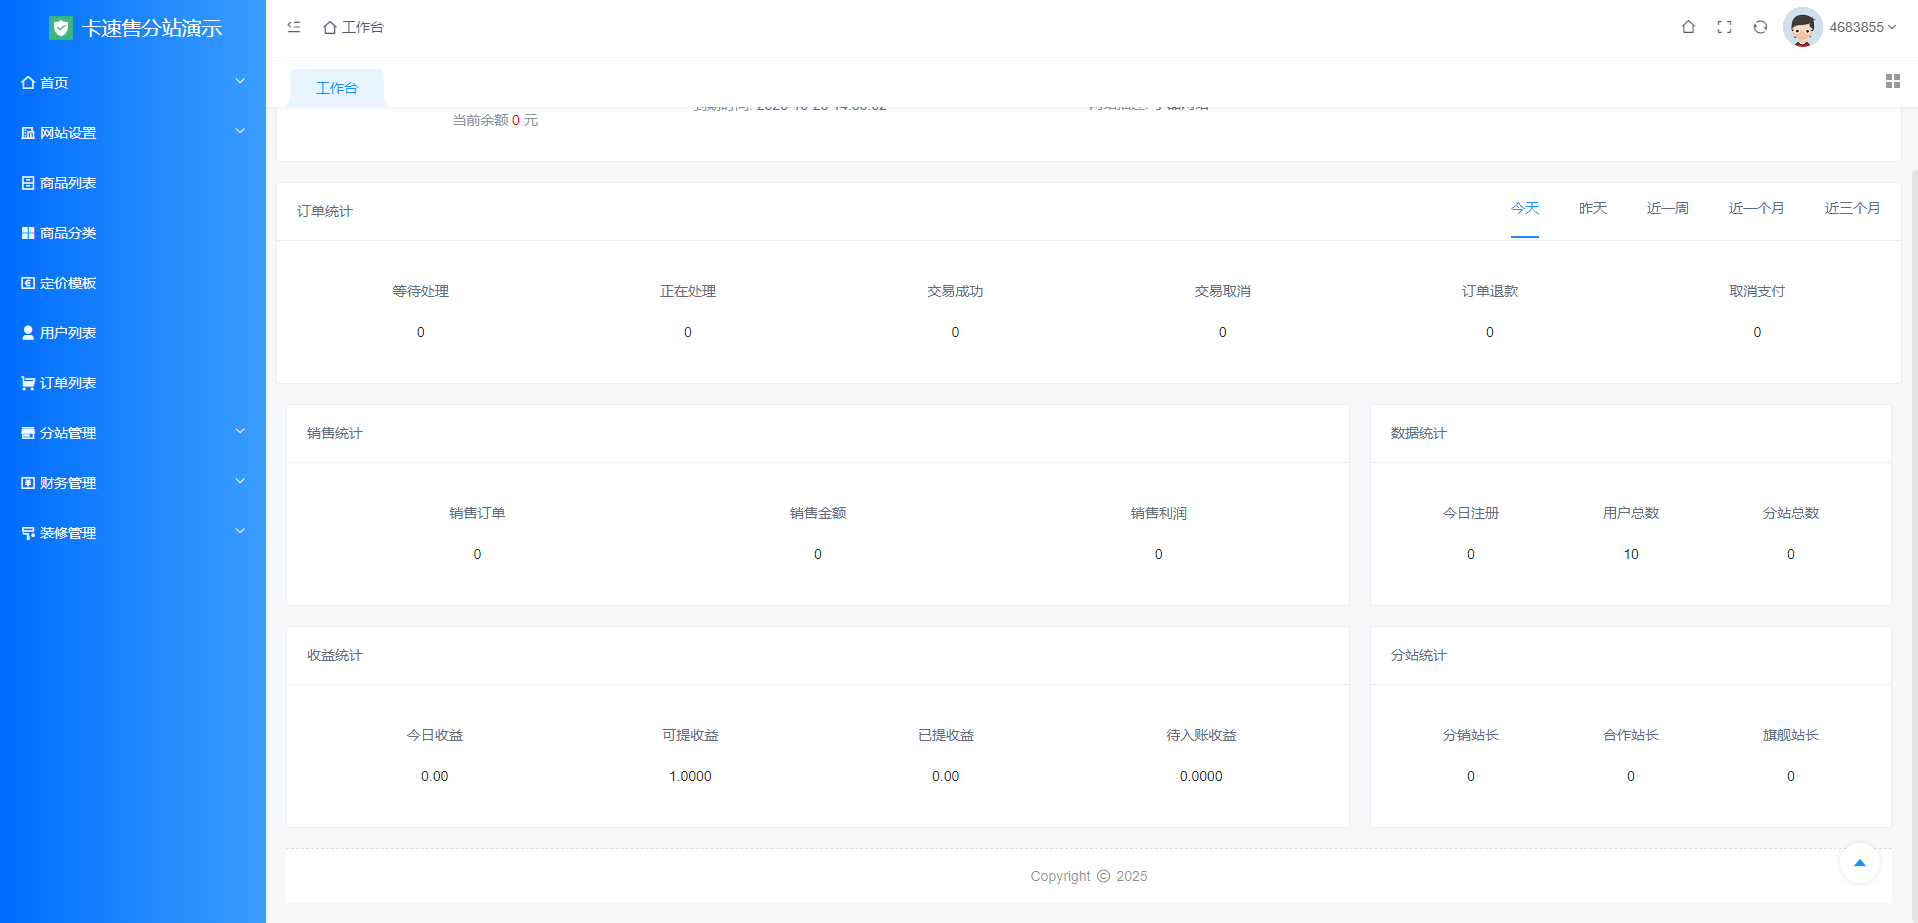This screenshot has width=1918, height=923.
Task: Go to 用户列表 page
Action: (x=68, y=333)
